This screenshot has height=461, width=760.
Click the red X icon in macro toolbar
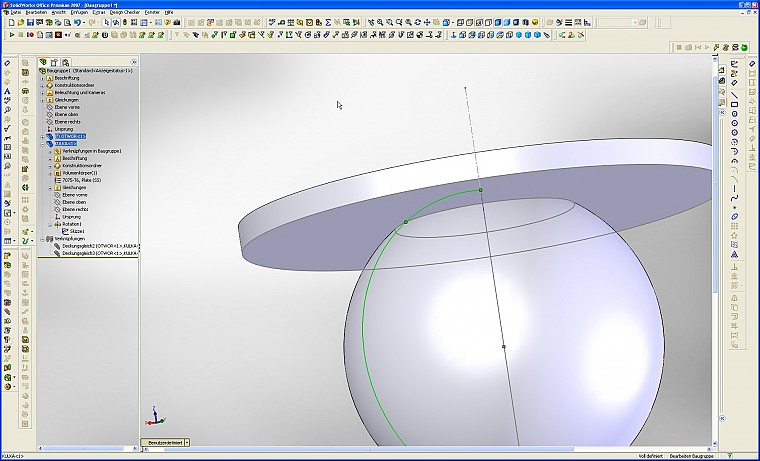point(58,35)
